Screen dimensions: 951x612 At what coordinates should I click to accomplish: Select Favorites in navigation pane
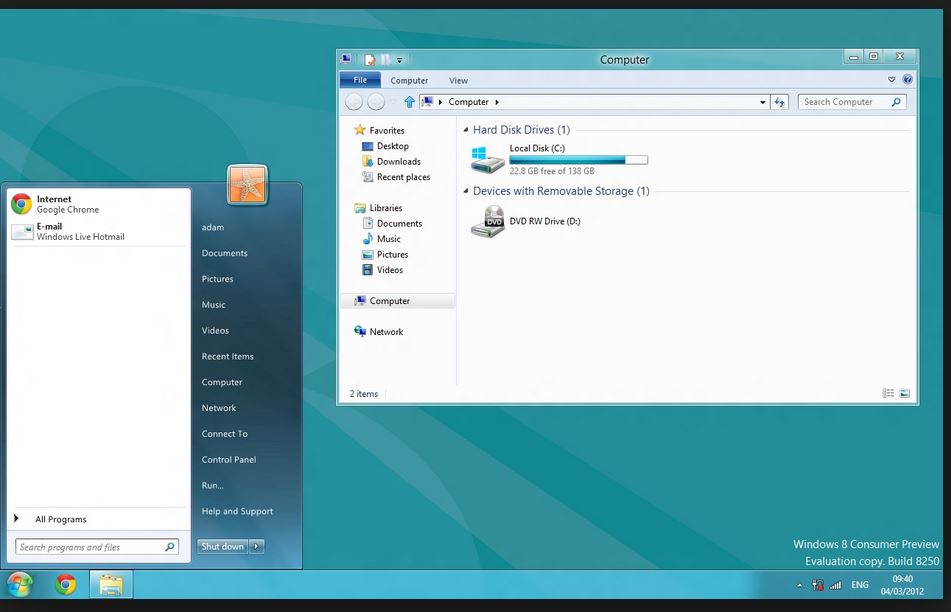coord(380,130)
